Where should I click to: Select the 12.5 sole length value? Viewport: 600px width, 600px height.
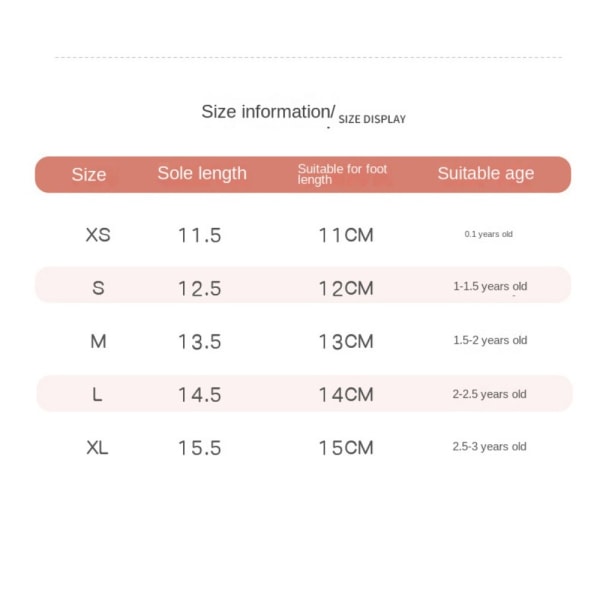pyautogui.click(x=200, y=289)
